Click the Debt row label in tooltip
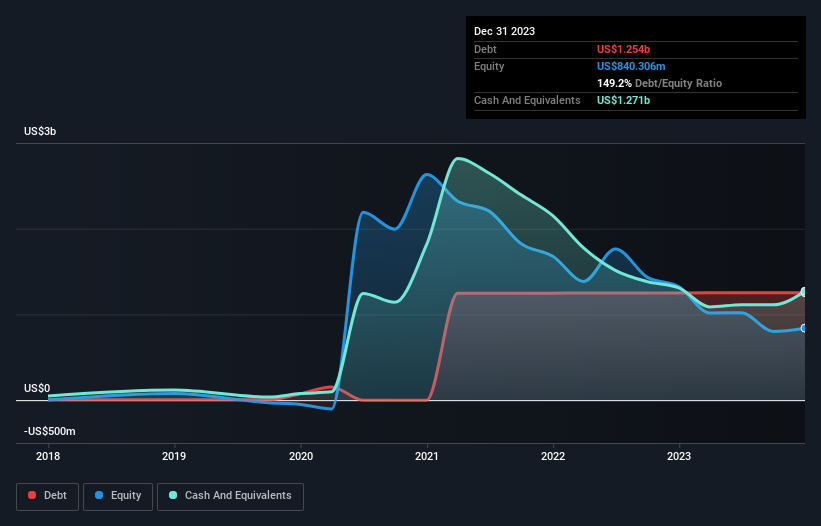The height and width of the screenshot is (526, 821). (485, 49)
